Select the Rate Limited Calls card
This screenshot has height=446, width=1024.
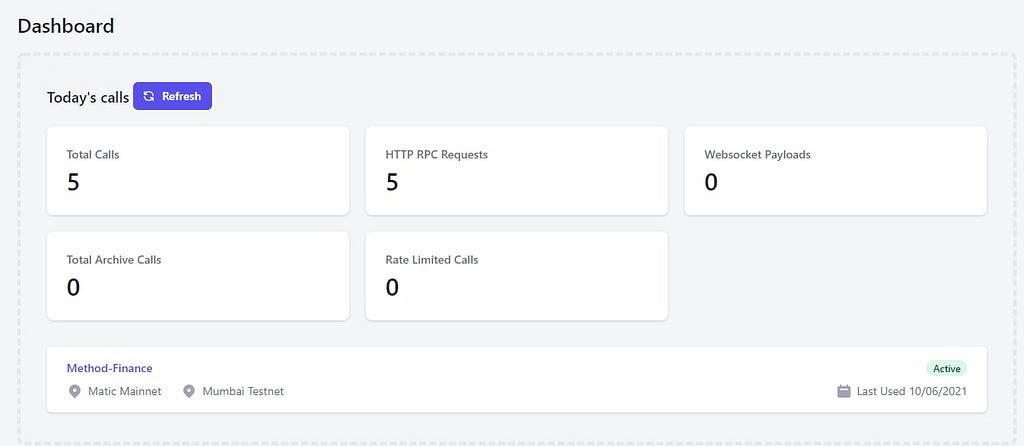click(x=517, y=276)
